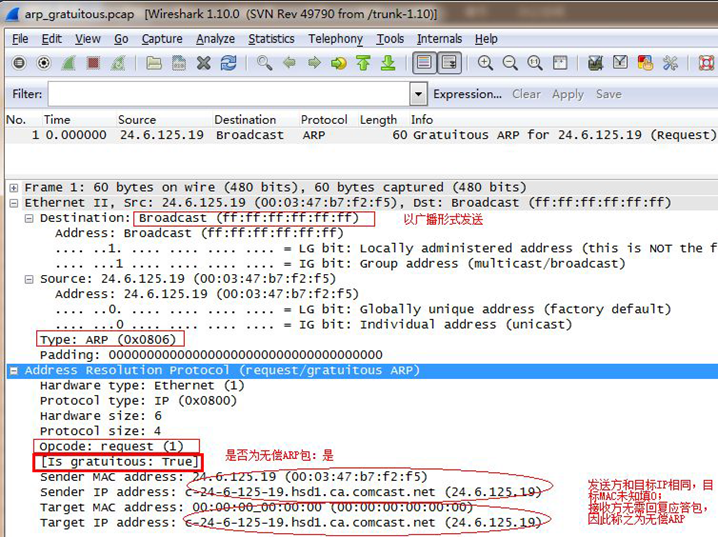The height and width of the screenshot is (537, 718).
Task: Apply the display filter
Action: 568,94
